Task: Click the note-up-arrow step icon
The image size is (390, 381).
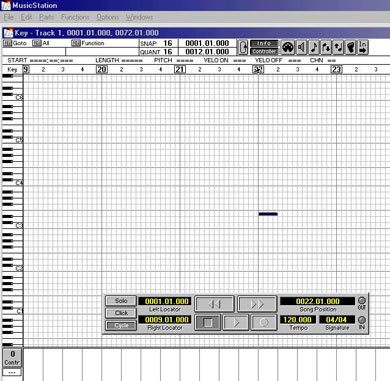Action: pyautogui.click(x=338, y=47)
